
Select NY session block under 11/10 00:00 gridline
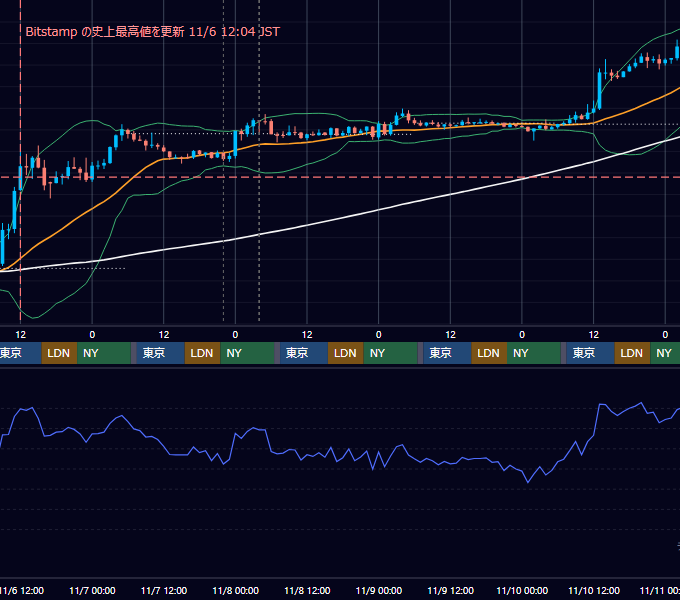point(533,353)
